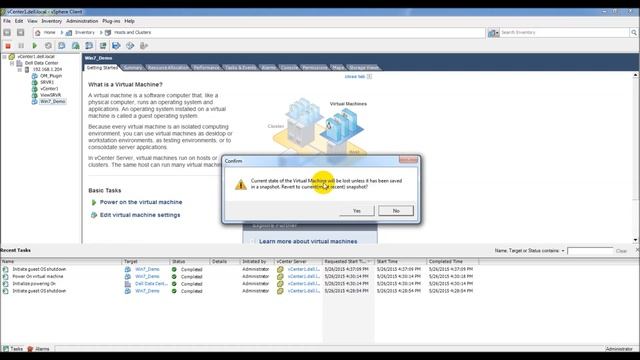Select Win7_Demo in the inventory tree
The width and height of the screenshot is (640, 360).
coord(52,101)
